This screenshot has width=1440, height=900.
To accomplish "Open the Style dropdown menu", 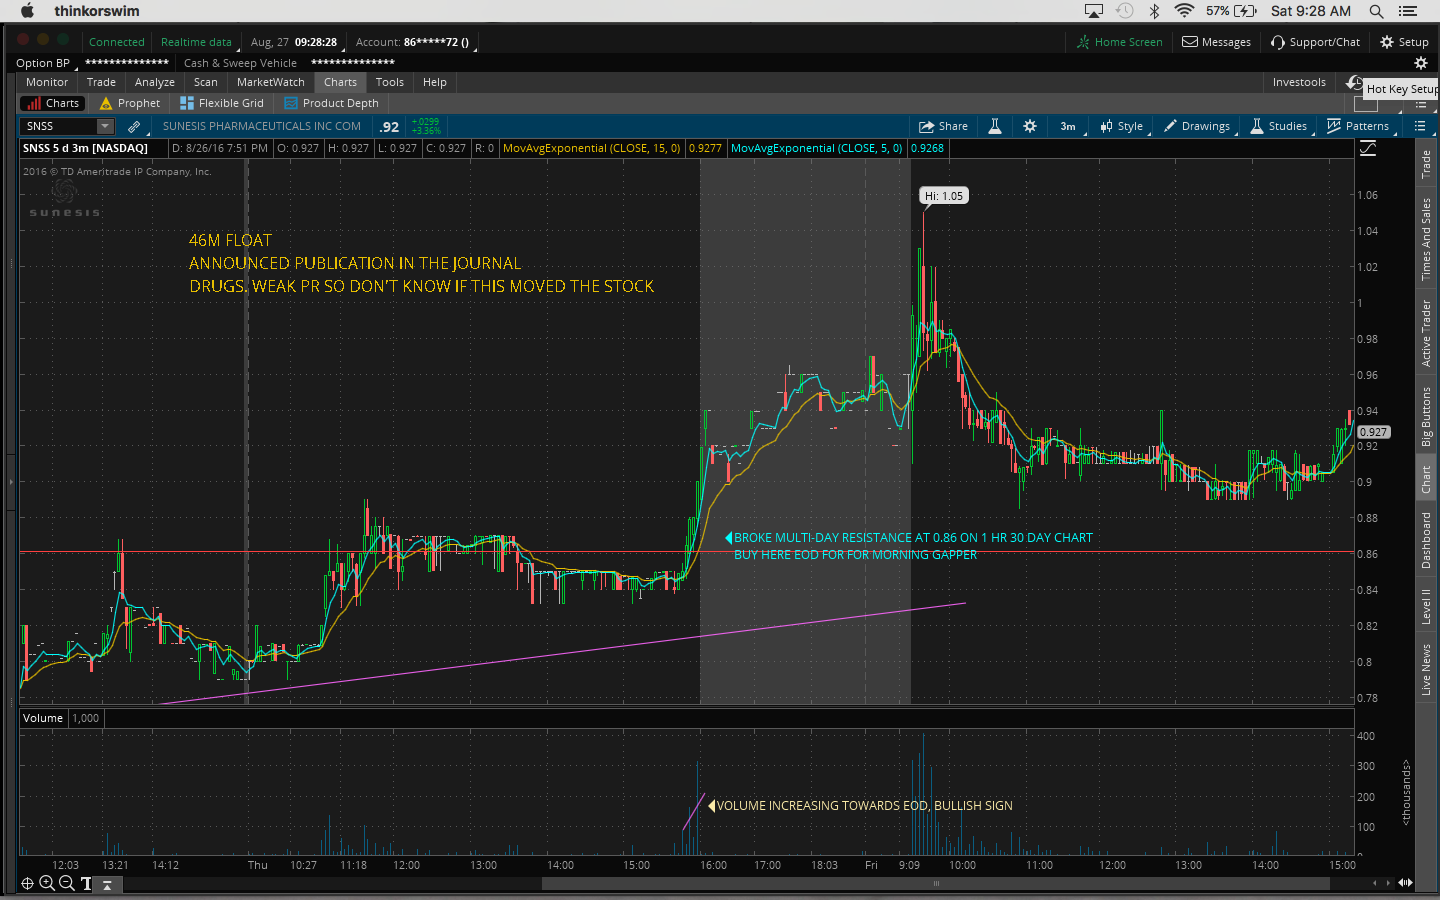I will [1122, 126].
